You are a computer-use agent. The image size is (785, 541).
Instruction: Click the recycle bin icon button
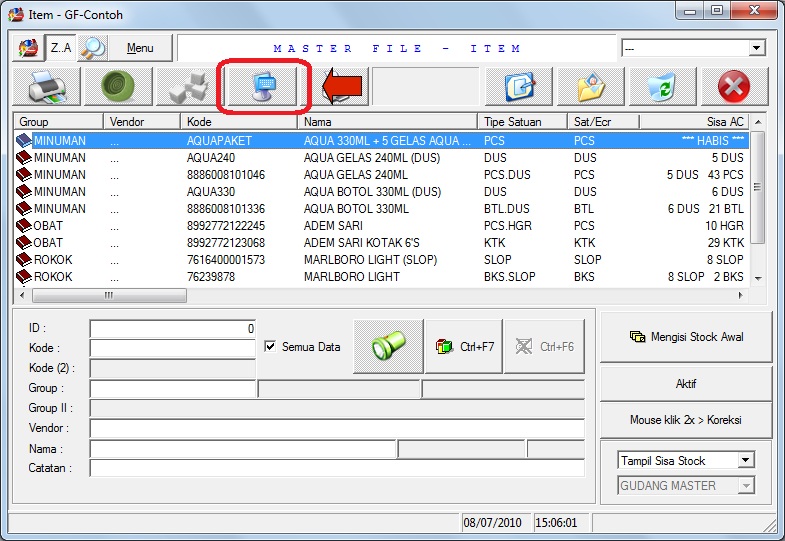(662, 87)
